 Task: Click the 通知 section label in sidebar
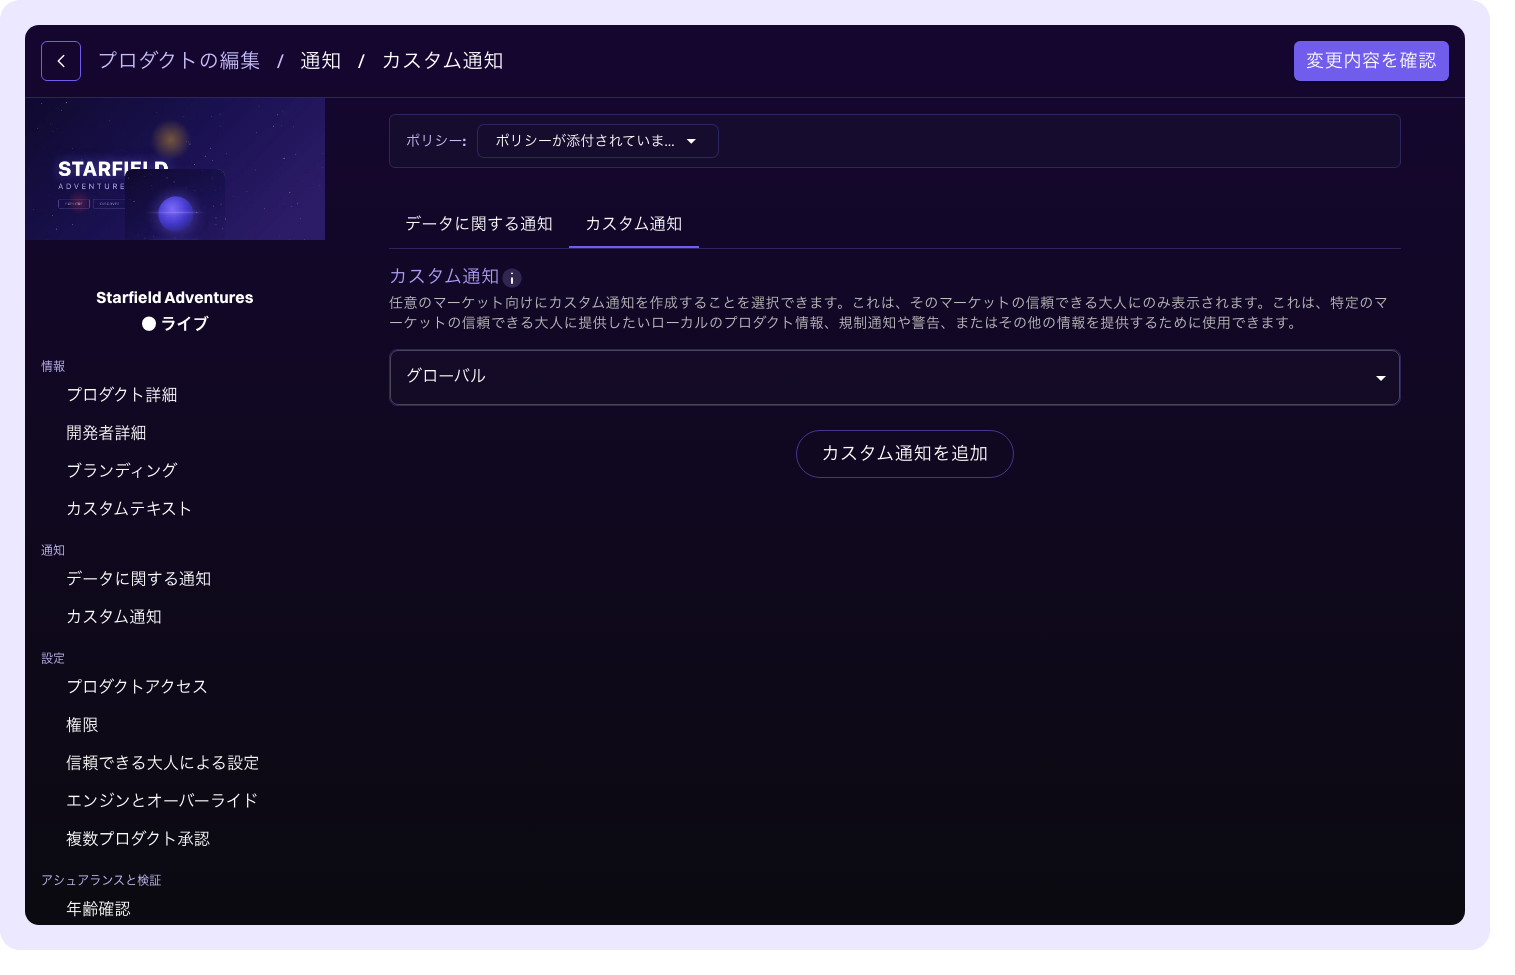click(x=53, y=551)
